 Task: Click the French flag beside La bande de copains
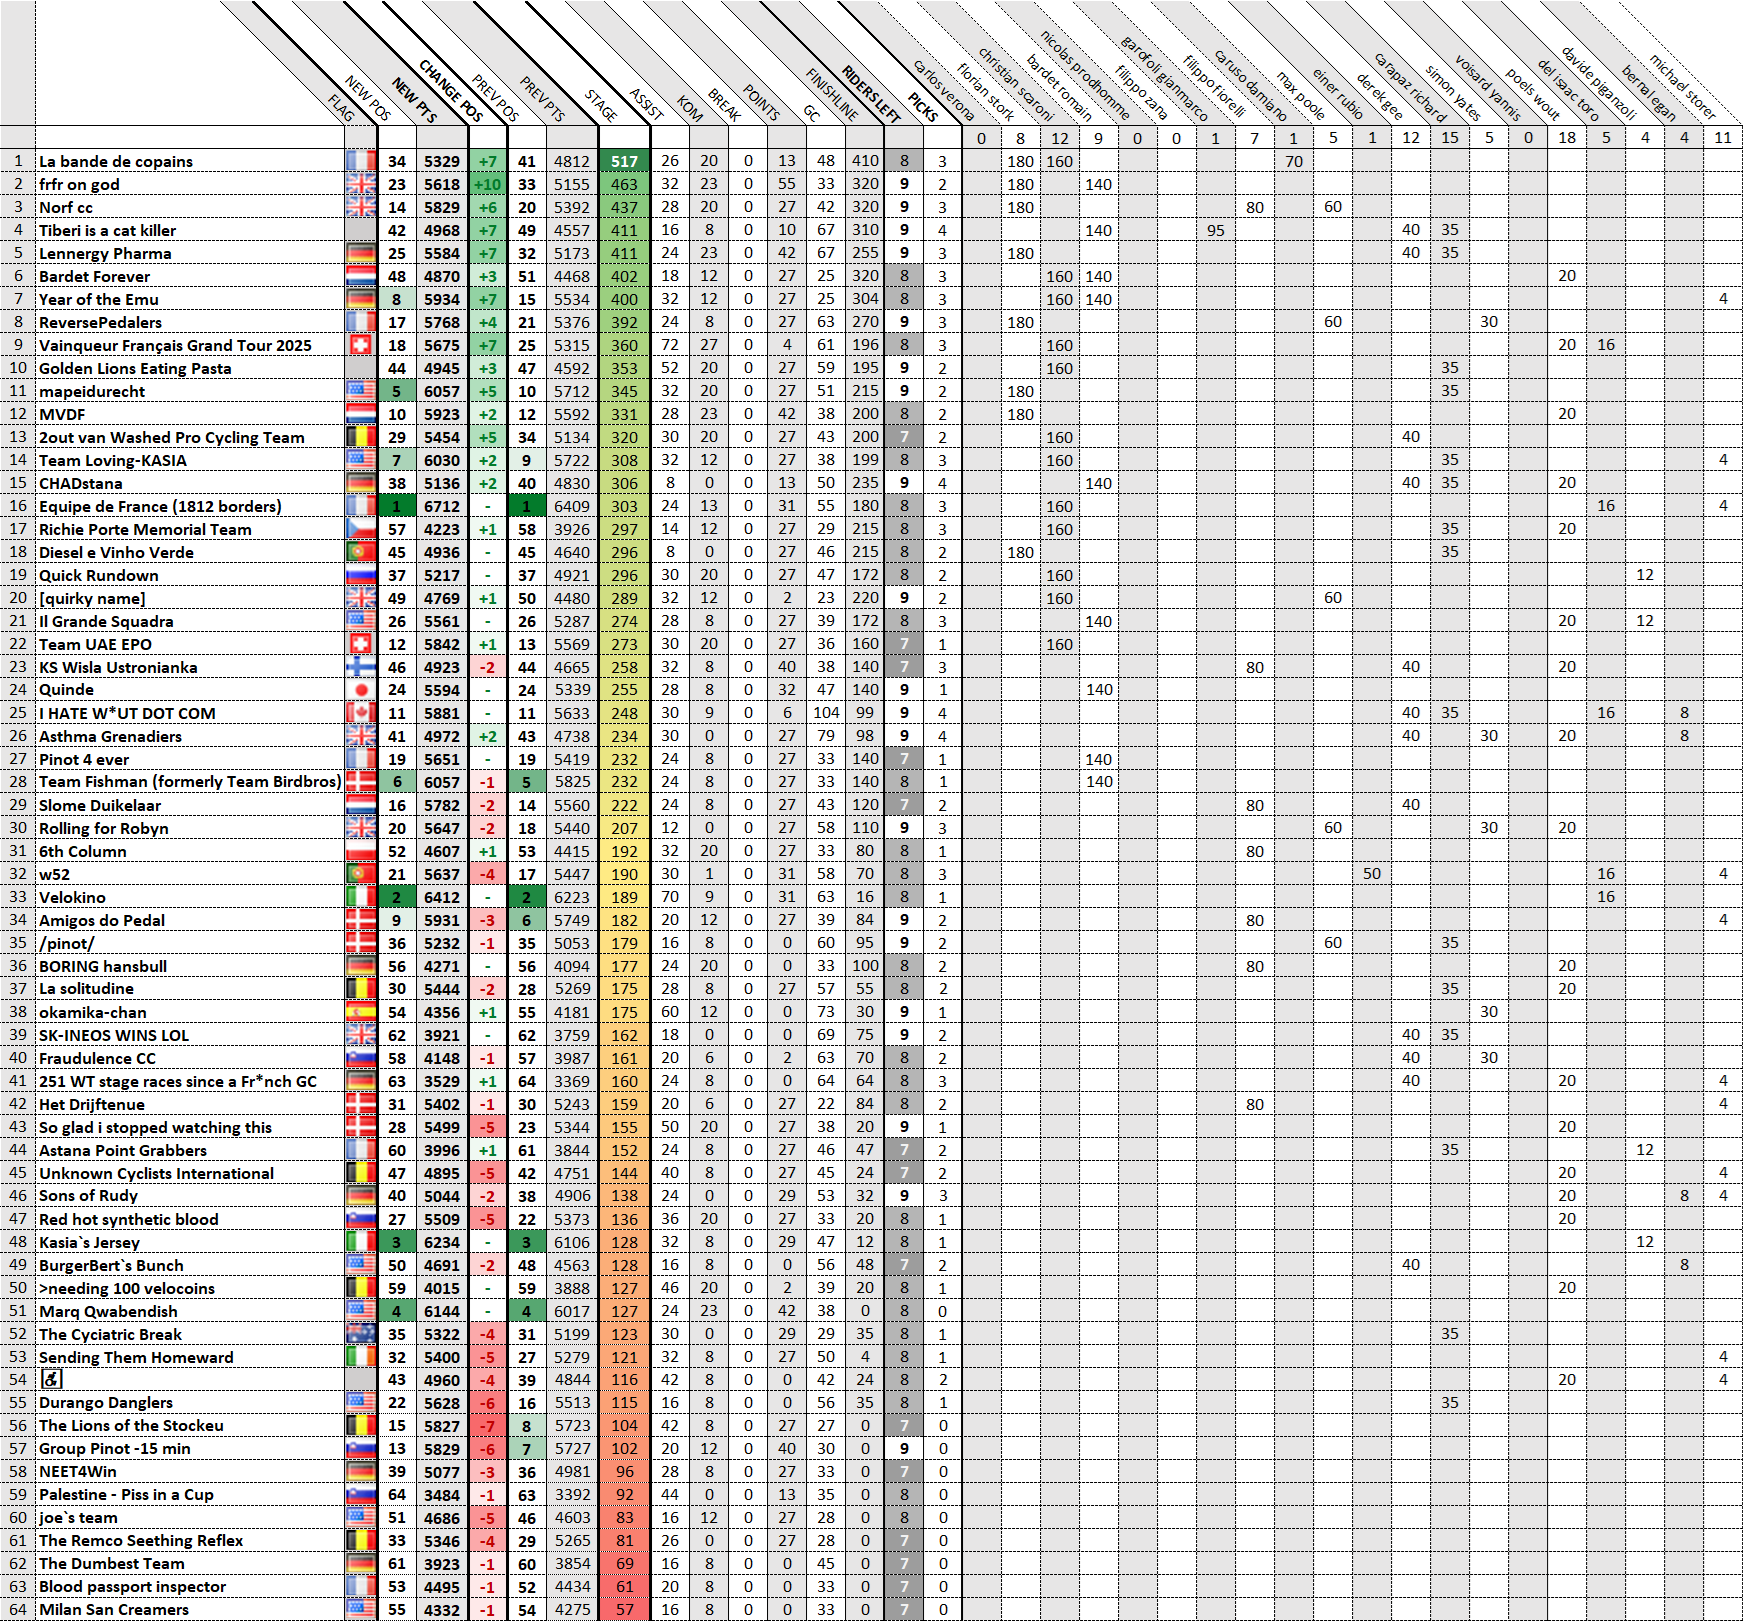(x=360, y=161)
